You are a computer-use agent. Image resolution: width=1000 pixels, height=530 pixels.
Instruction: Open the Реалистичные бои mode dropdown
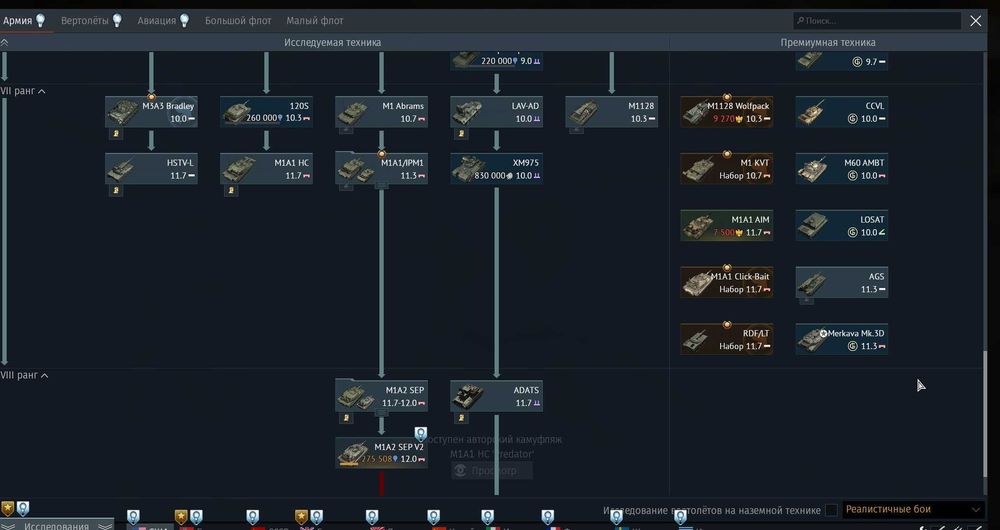click(913, 509)
